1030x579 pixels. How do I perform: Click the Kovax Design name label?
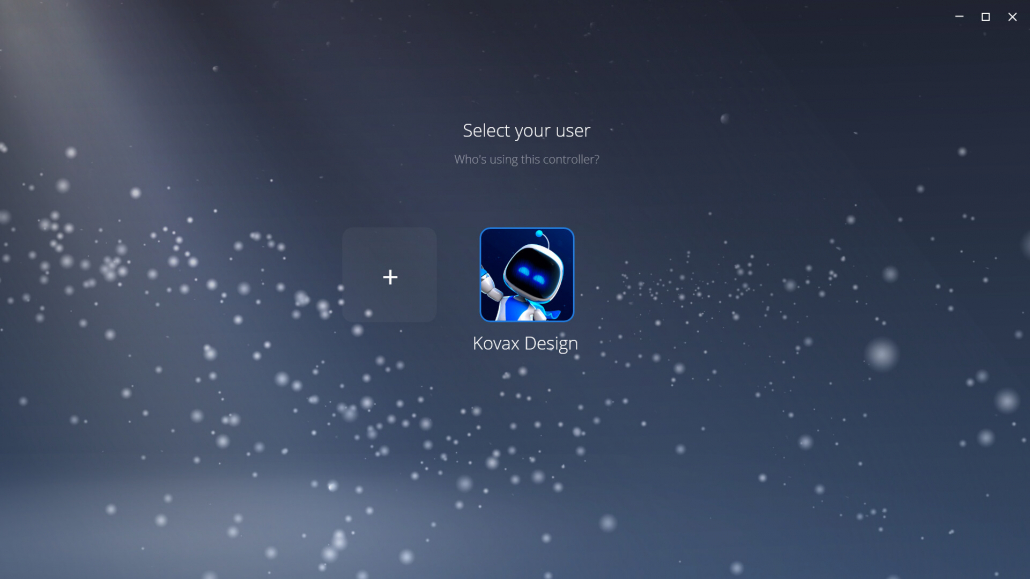tap(525, 343)
